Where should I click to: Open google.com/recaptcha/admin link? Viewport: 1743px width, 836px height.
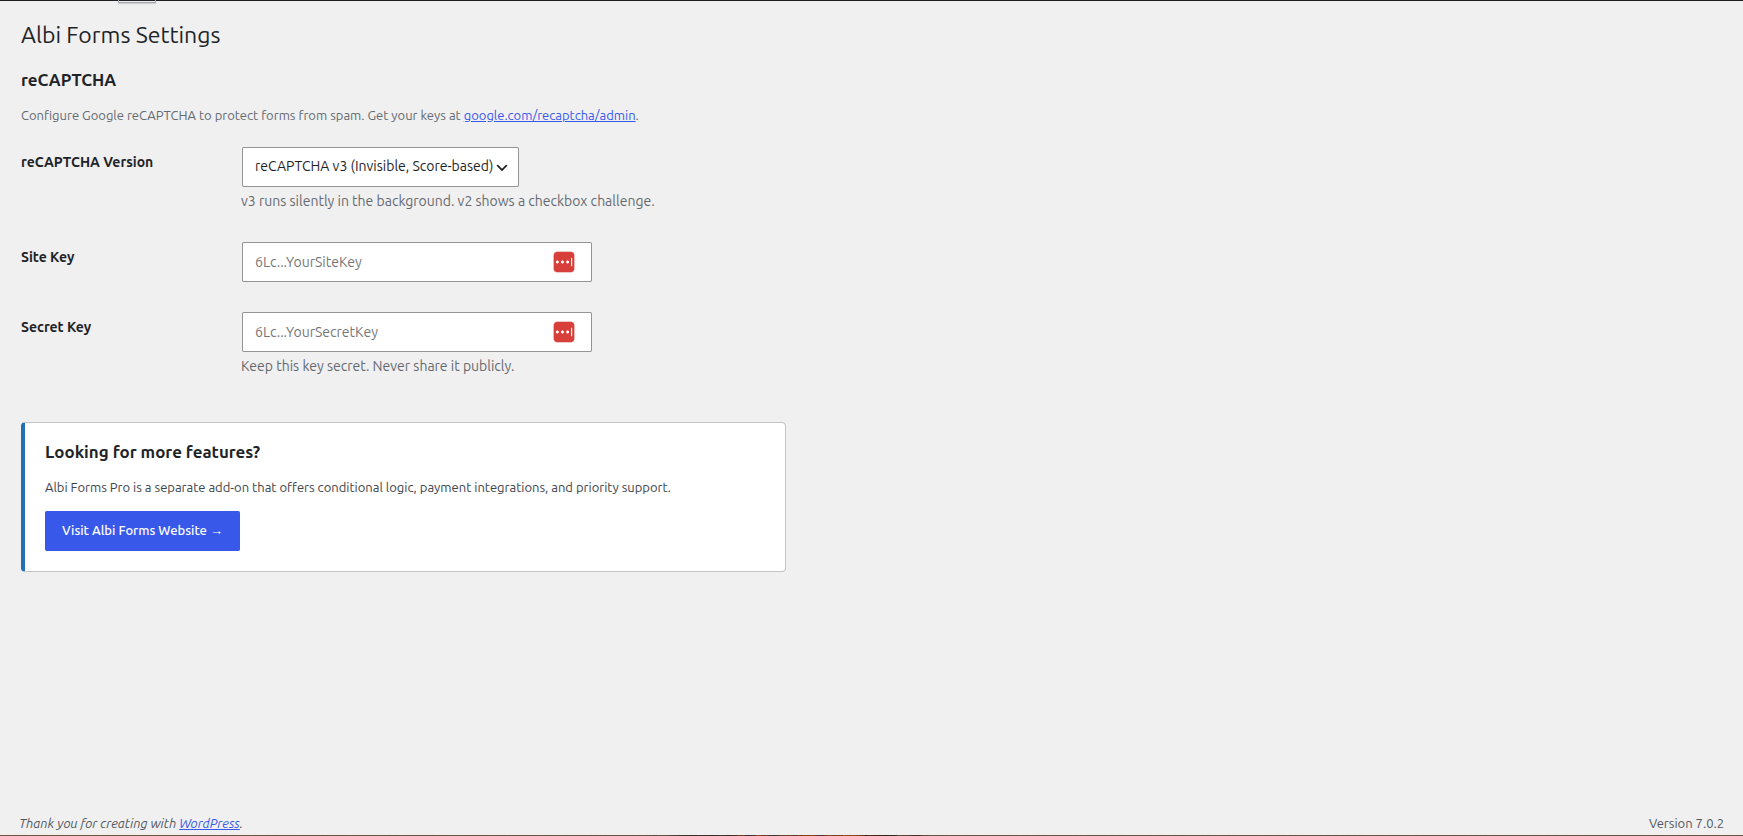coord(549,115)
